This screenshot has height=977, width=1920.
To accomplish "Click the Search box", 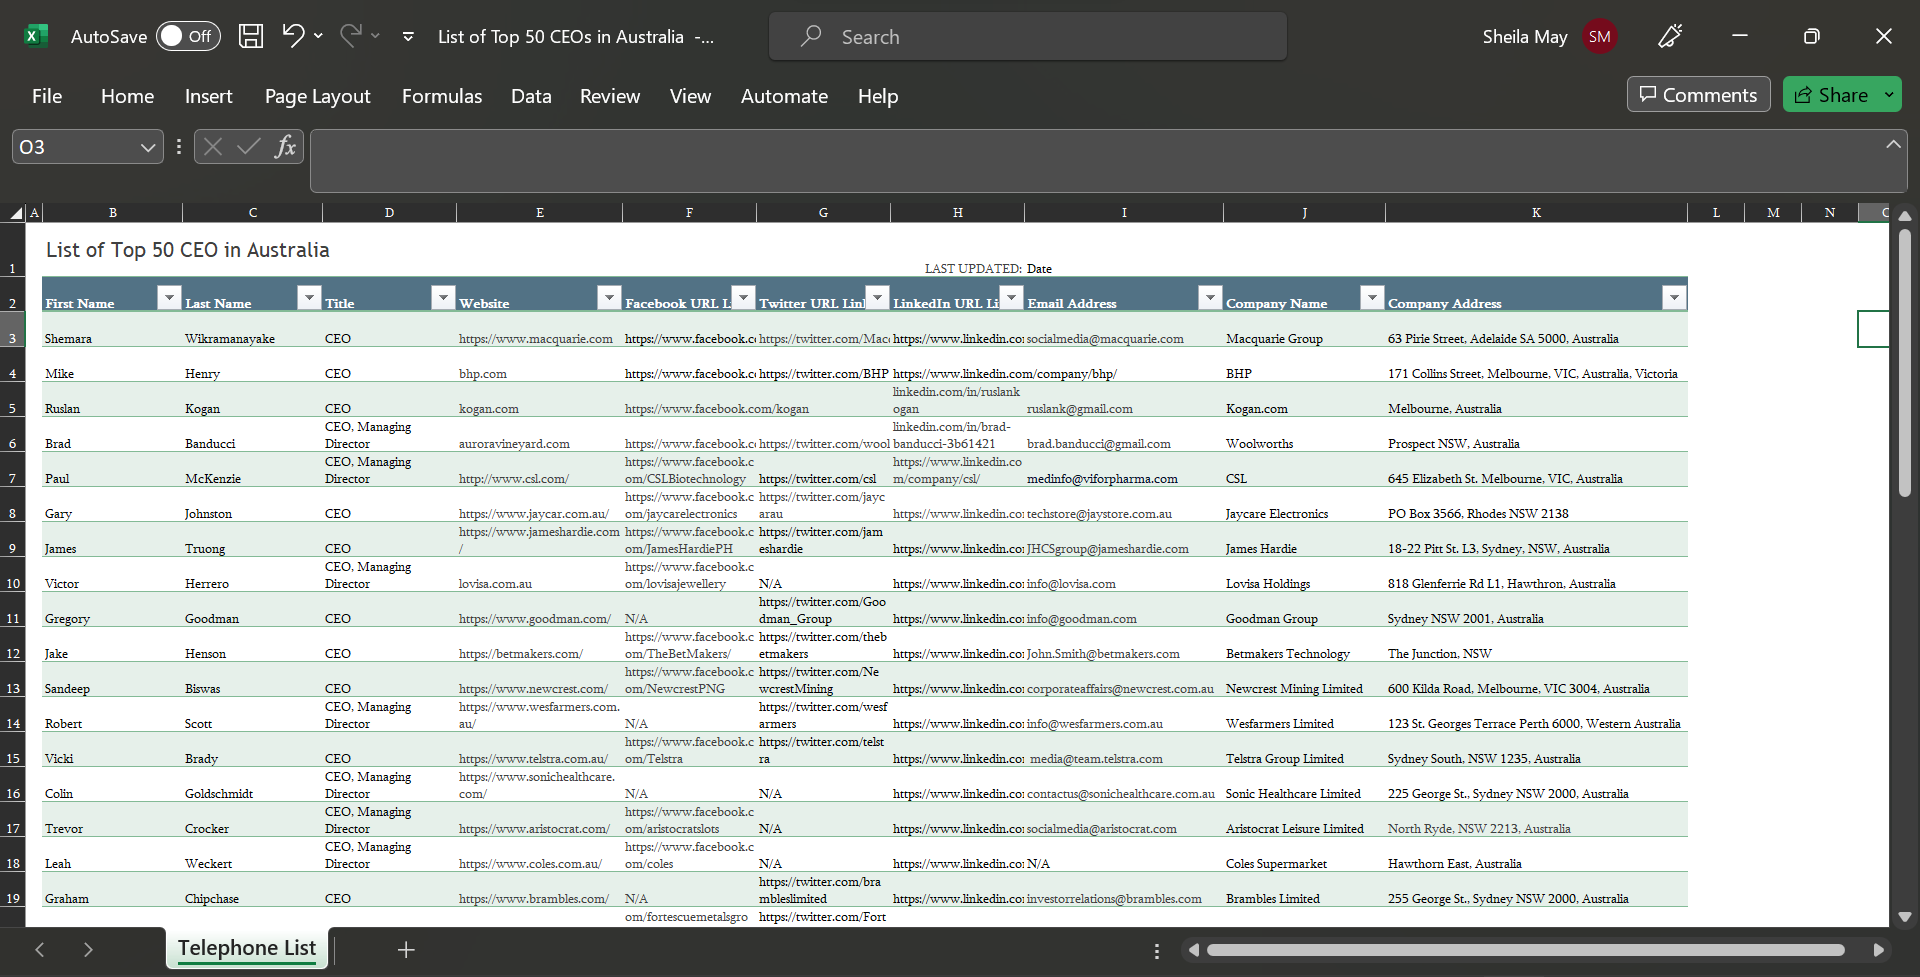I will pyautogui.click(x=1028, y=36).
